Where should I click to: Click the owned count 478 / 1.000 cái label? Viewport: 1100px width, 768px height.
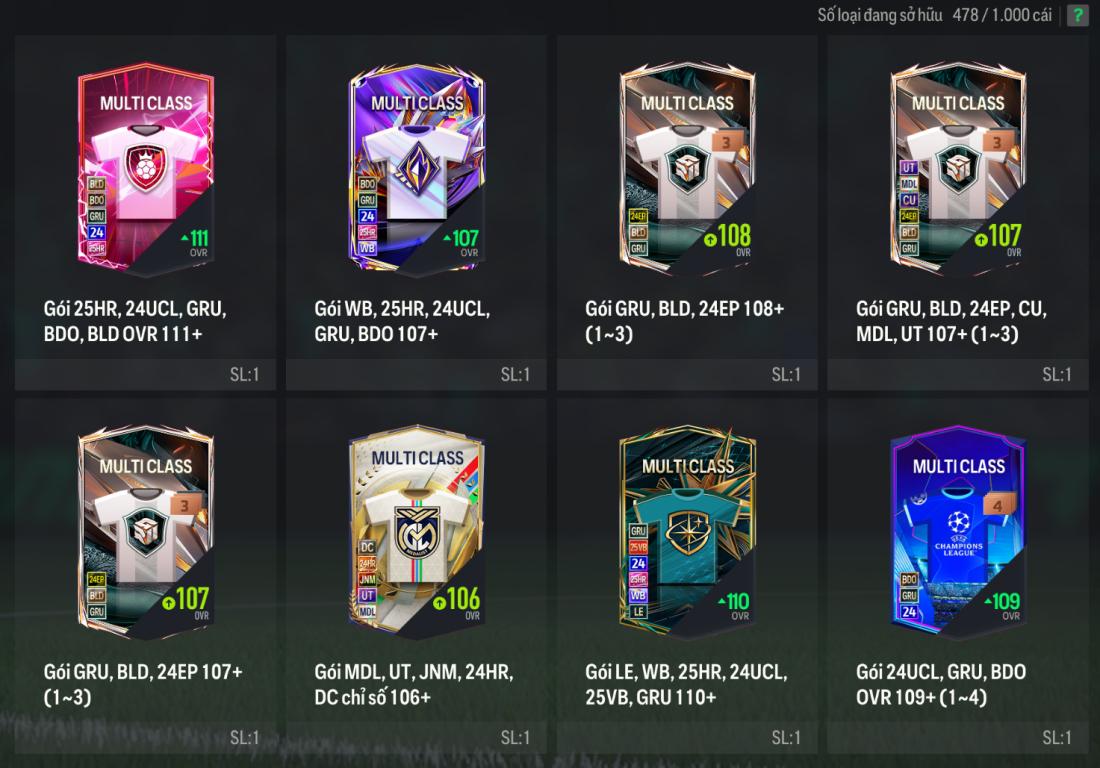click(x=1002, y=15)
